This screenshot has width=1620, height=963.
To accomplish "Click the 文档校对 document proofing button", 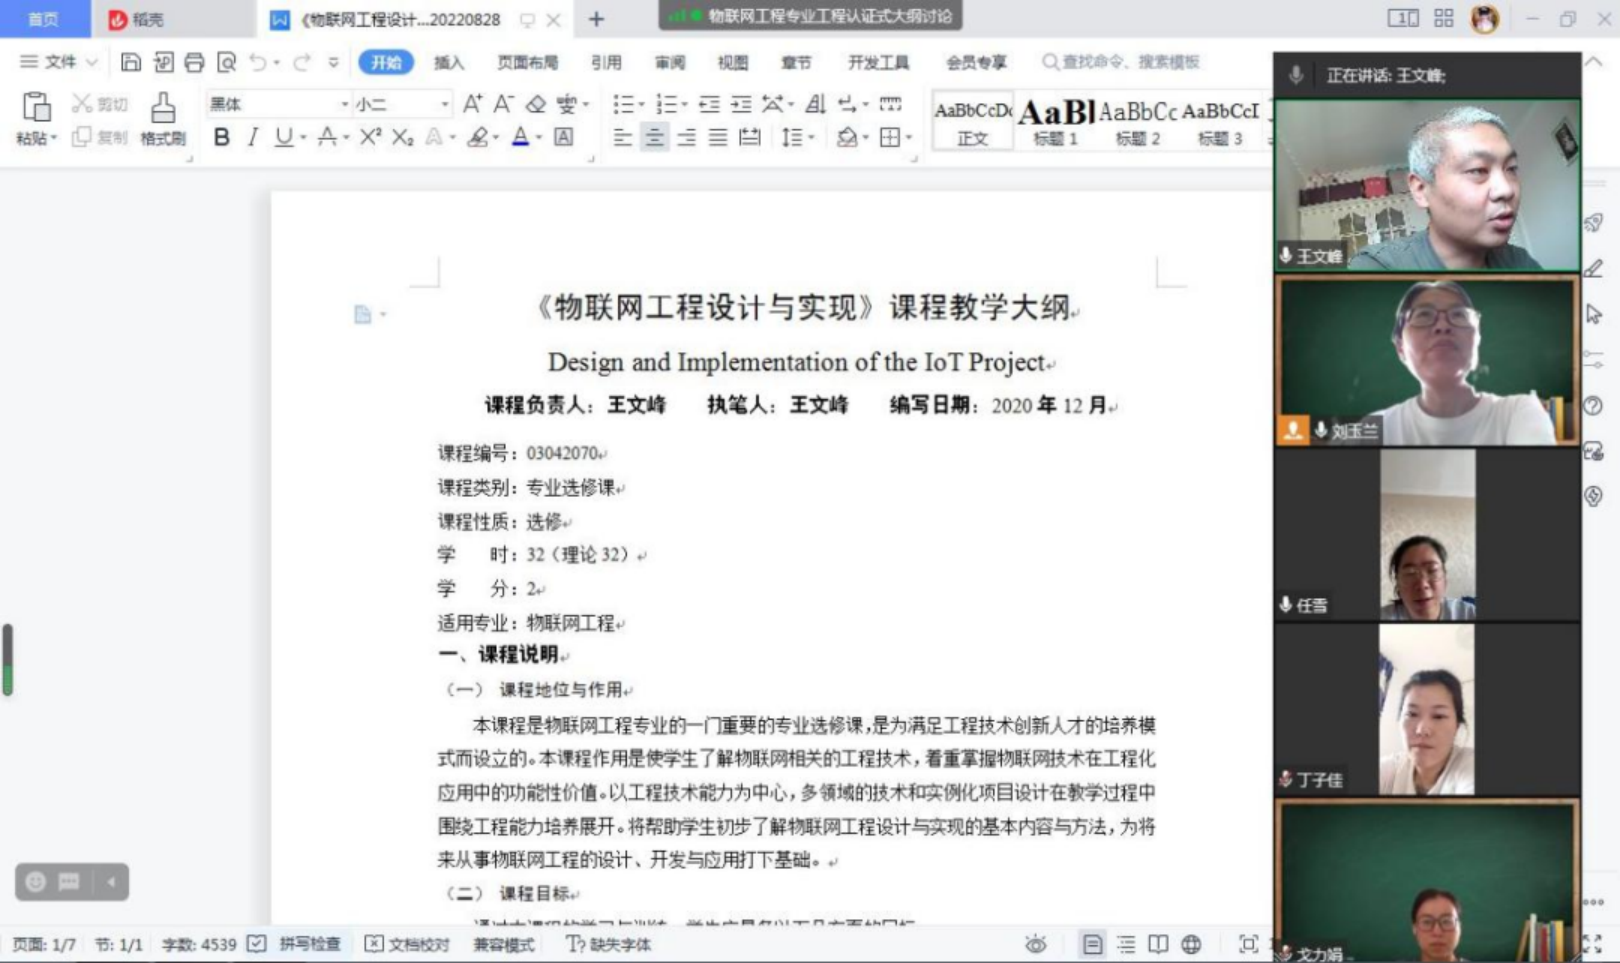I will [407, 944].
